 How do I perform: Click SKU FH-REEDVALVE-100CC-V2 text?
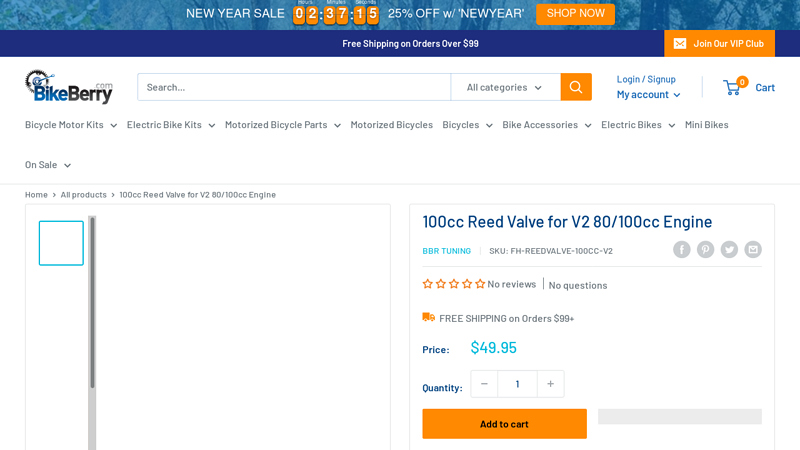tap(551, 251)
